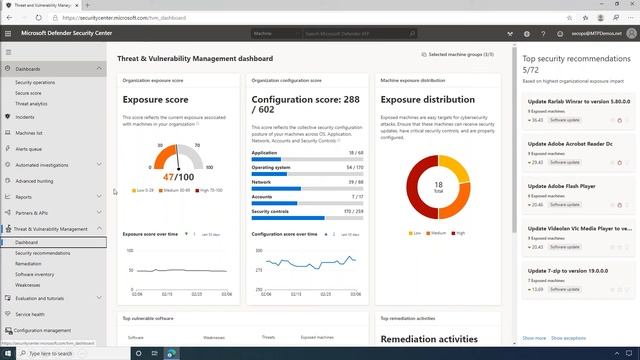Viewport: 640px width, 360px height.
Task: Open the Windows Start menu
Action: [x=8, y=353]
